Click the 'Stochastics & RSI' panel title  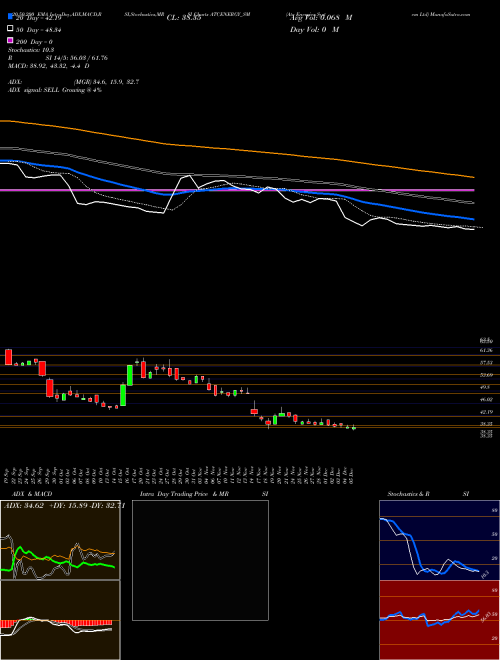pos(428,494)
